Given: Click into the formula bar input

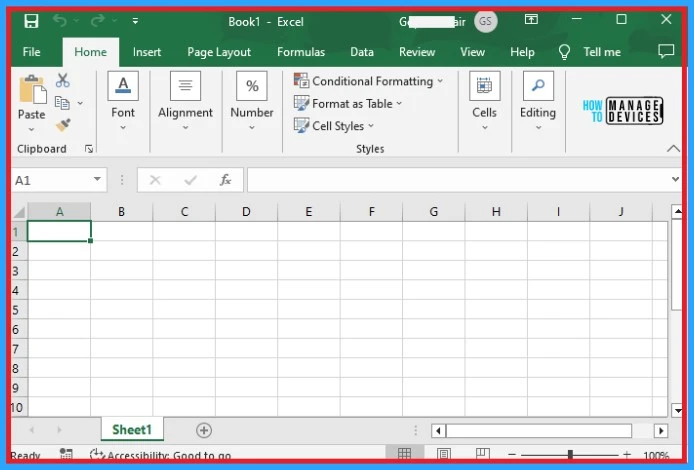Looking at the screenshot, I should click(x=458, y=180).
